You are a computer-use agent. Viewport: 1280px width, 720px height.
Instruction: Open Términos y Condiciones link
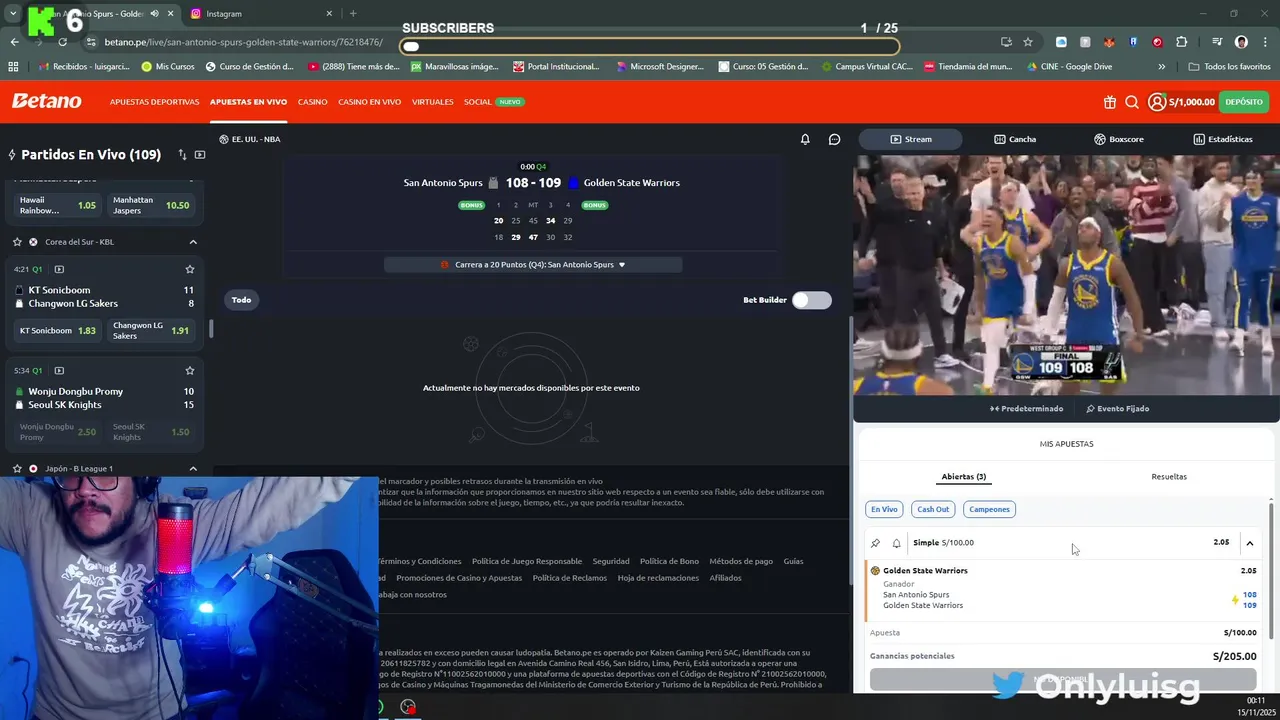[x=419, y=561]
